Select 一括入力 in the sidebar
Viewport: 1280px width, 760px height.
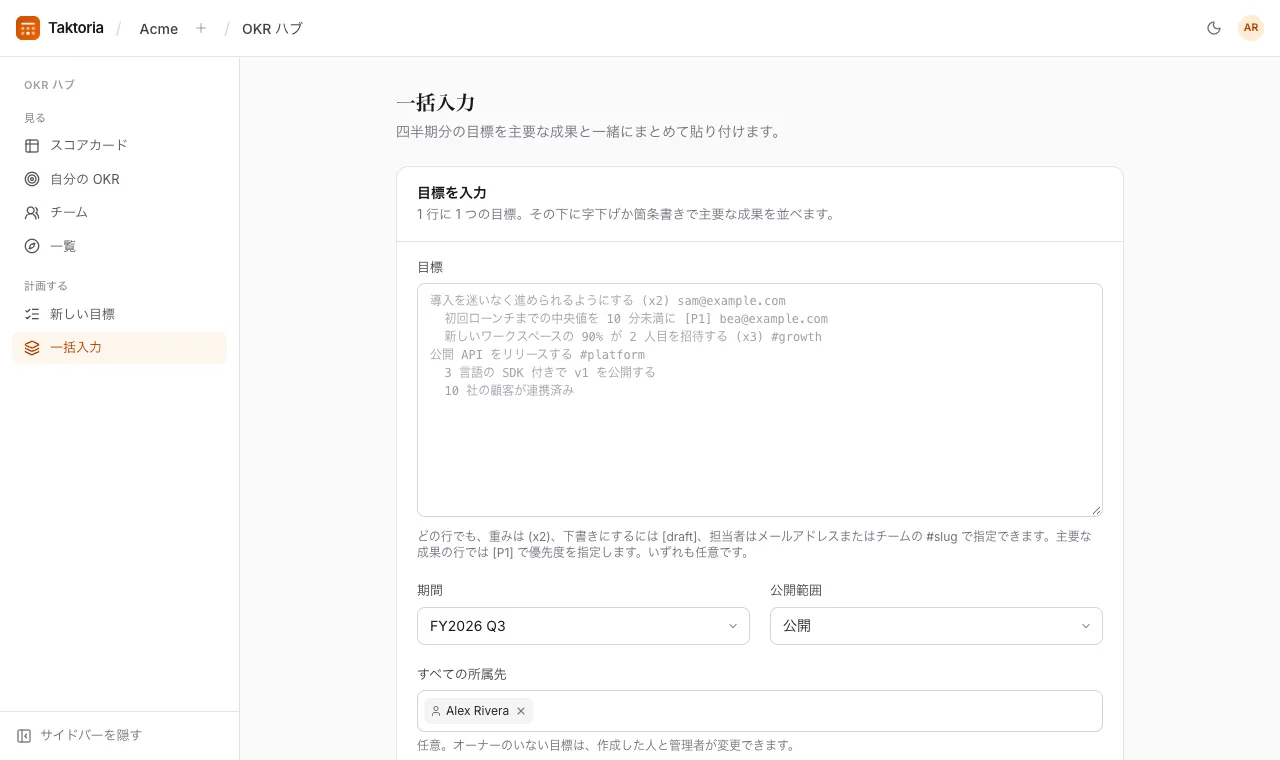click(x=119, y=347)
